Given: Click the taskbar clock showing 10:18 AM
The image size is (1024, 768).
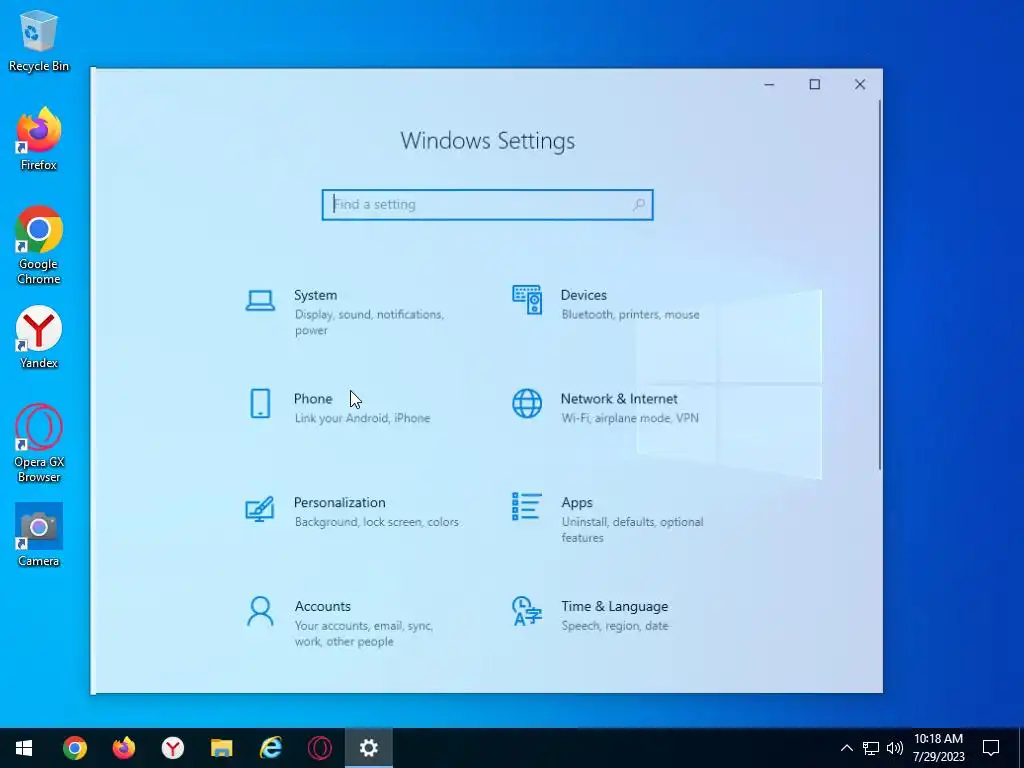Looking at the screenshot, I should pyautogui.click(x=938, y=748).
